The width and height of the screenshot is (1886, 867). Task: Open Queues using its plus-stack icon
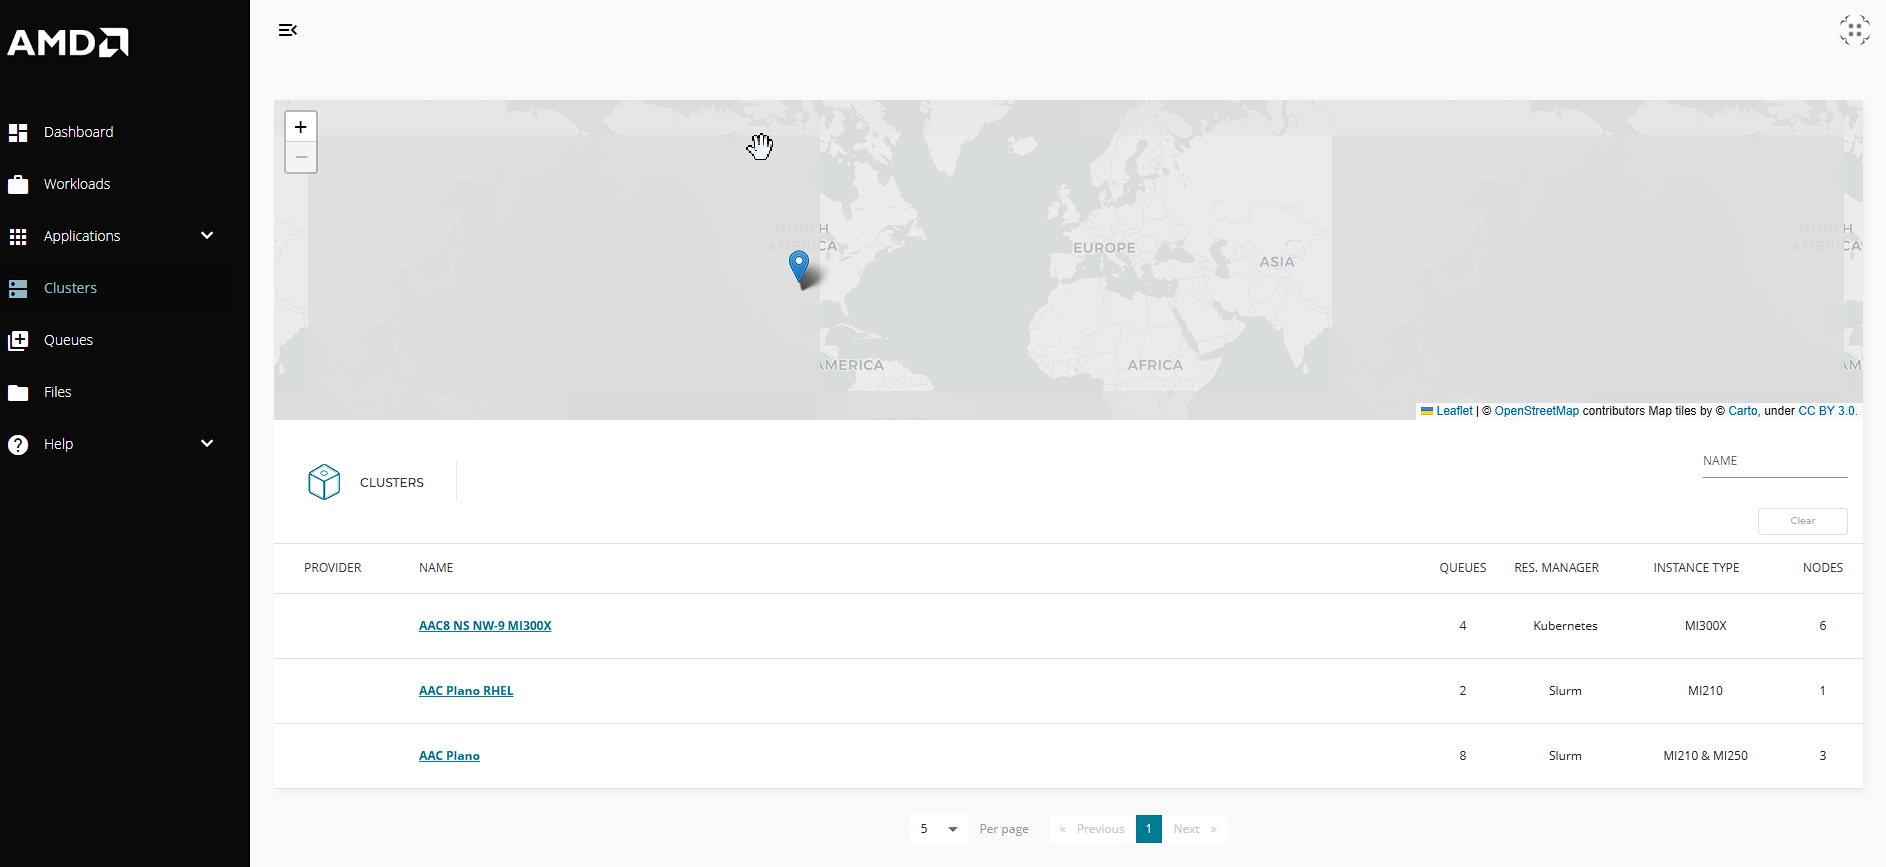(x=18, y=340)
